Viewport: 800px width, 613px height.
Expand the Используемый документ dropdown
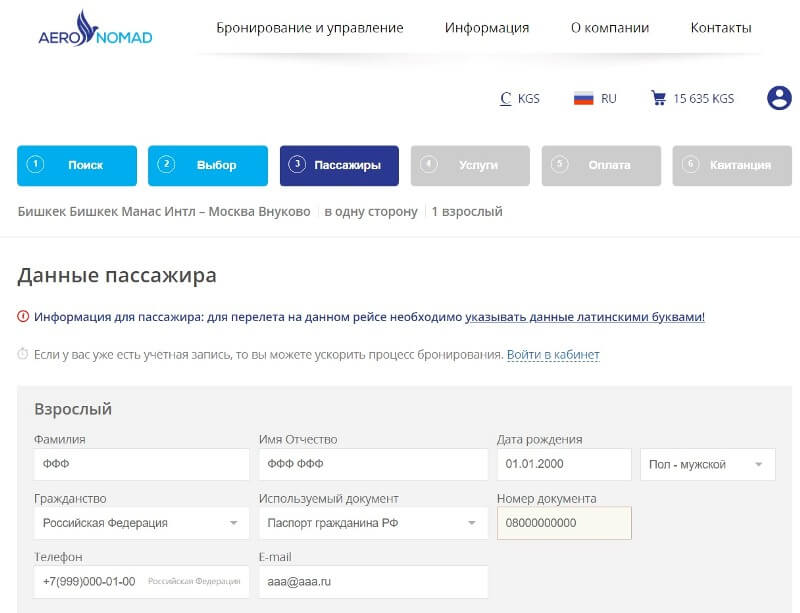(x=373, y=523)
